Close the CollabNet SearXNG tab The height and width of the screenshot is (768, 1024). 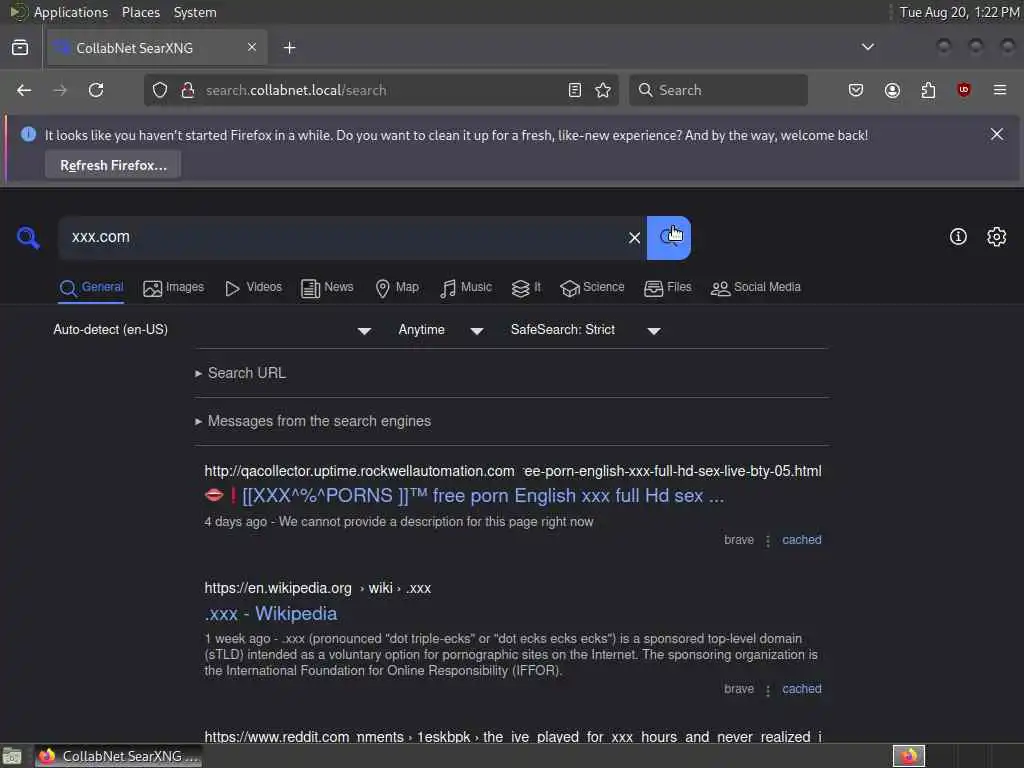pos(251,47)
